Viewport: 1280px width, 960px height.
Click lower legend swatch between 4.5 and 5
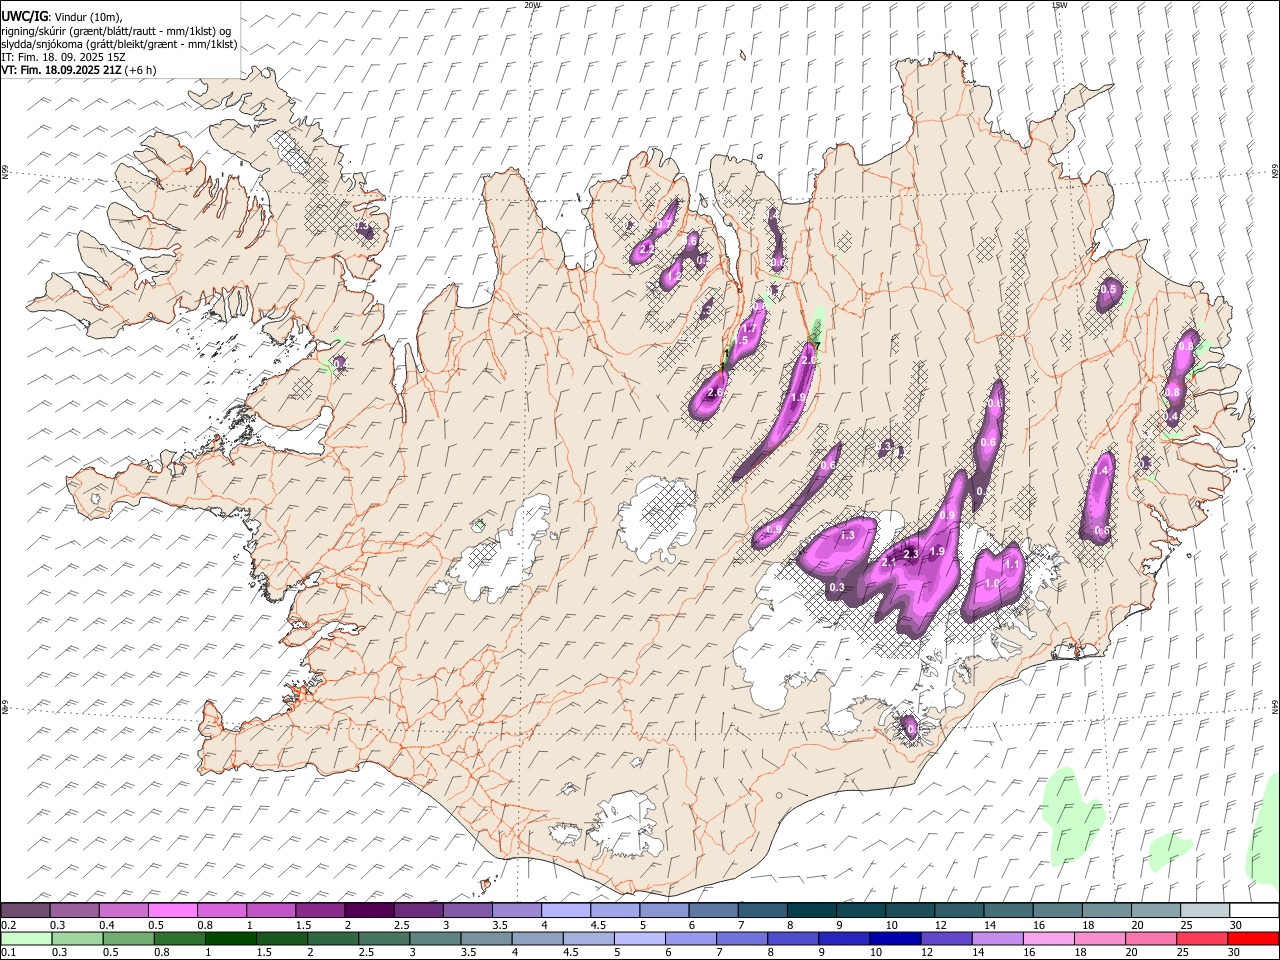[588, 938]
